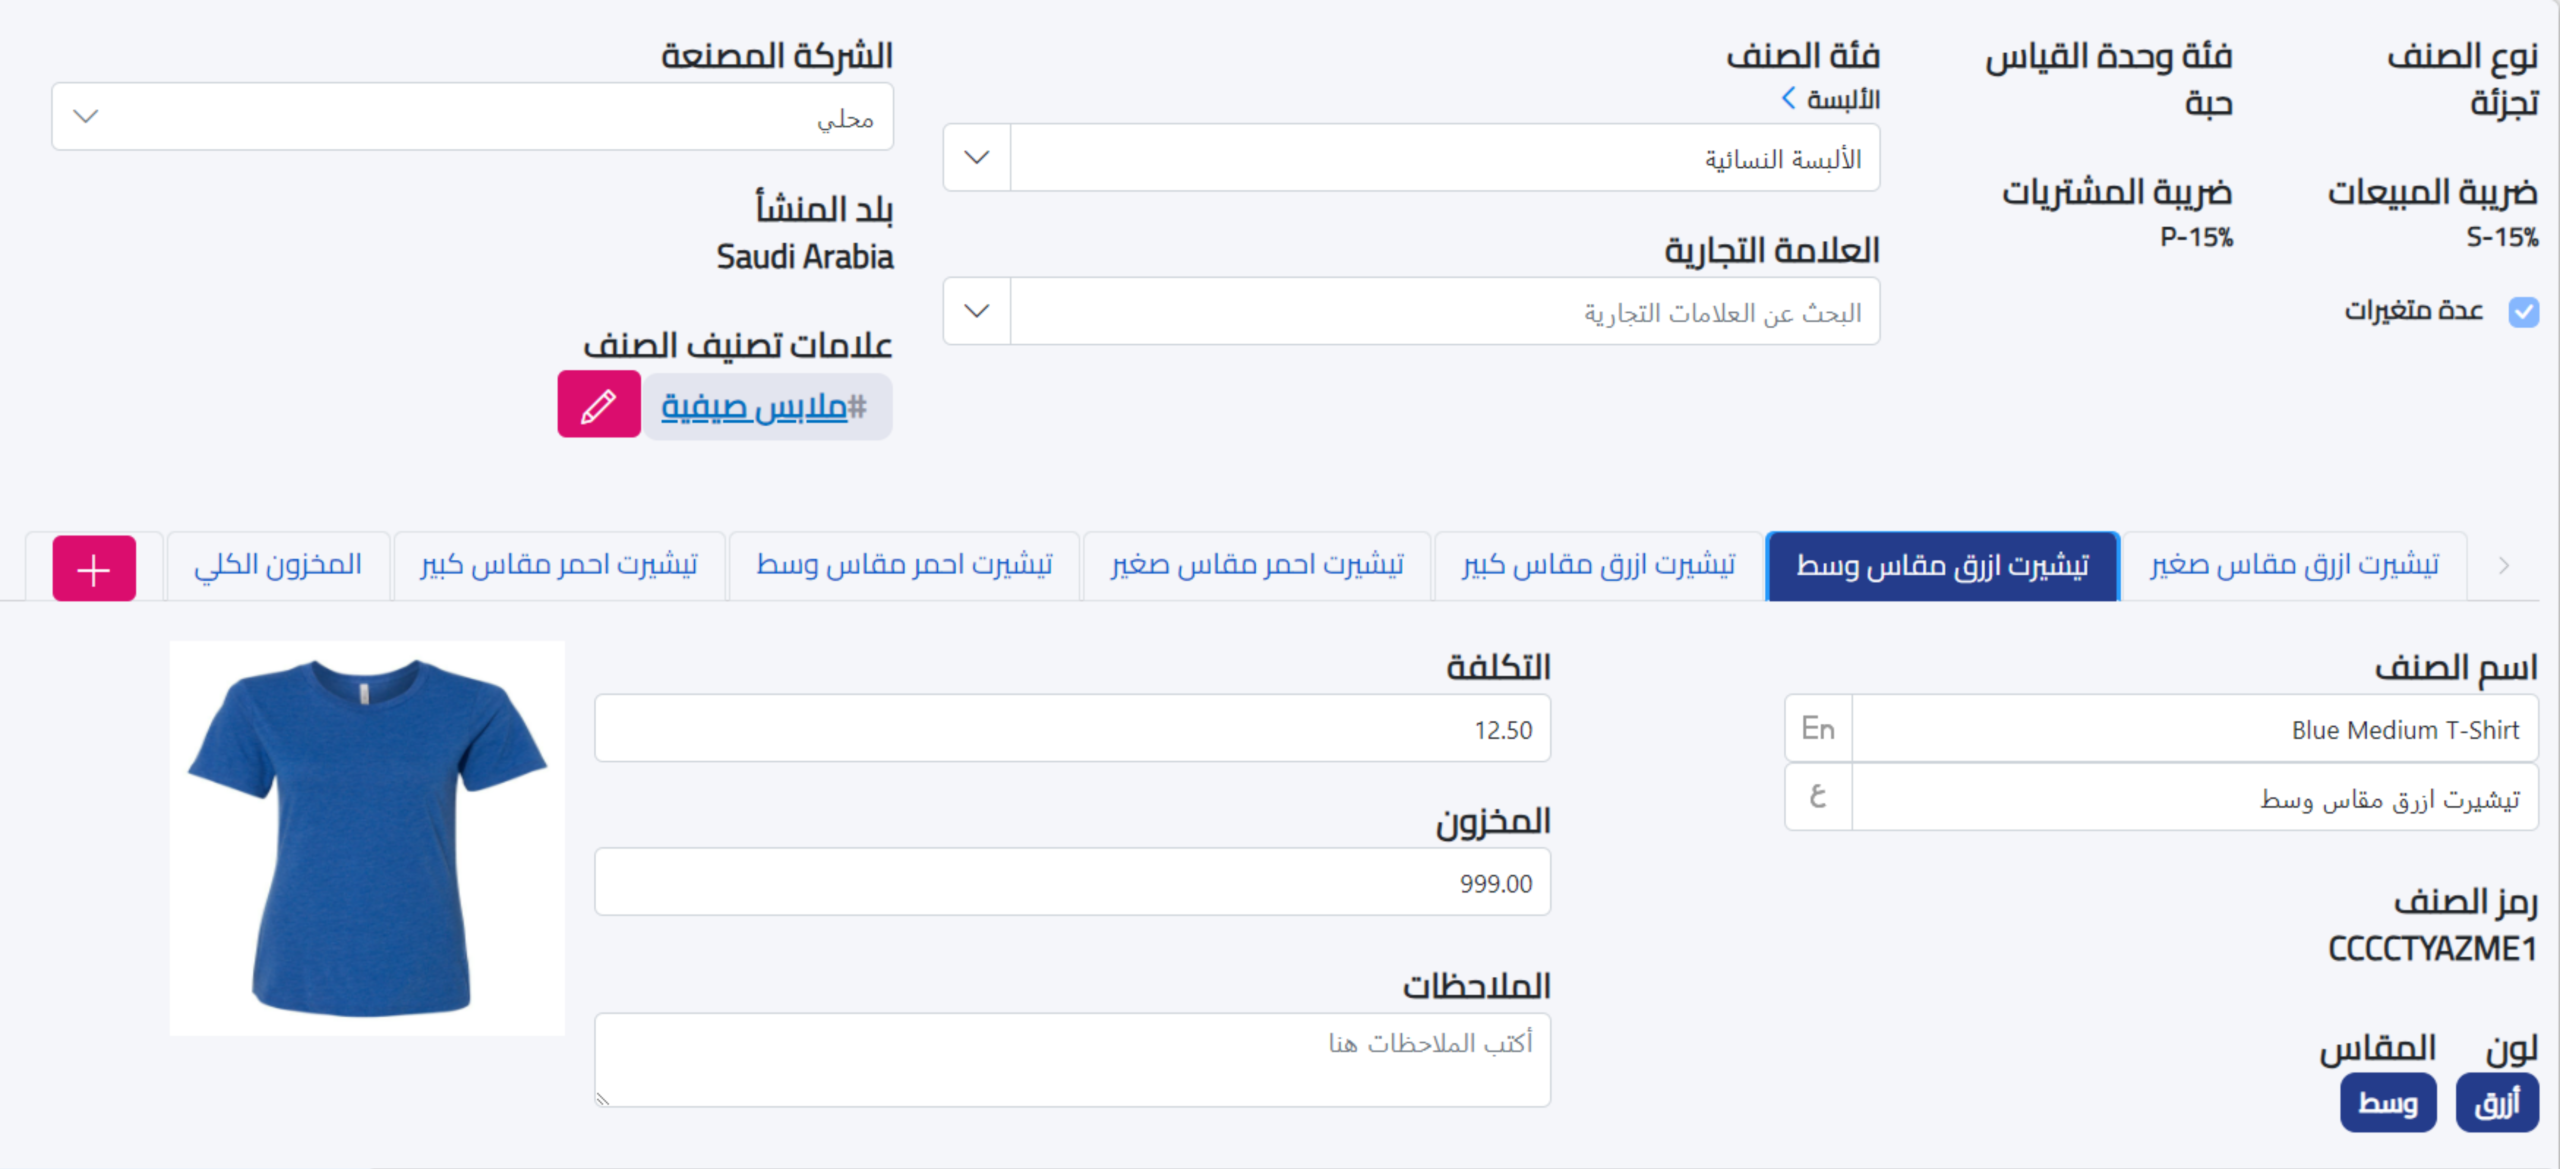The width and height of the screenshot is (2560, 1169).
Task: Expand the الشركة المصنعة dropdown
Action: point(86,117)
